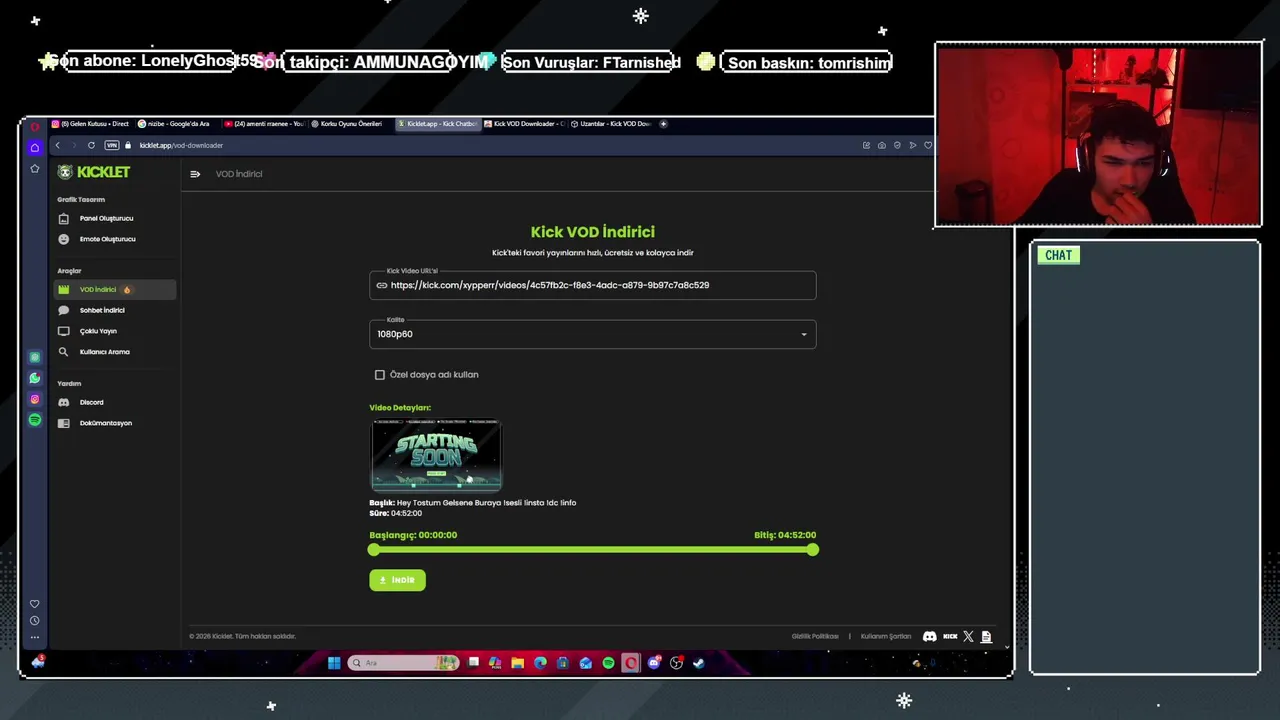Click the Opera icon on taskbar
This screenshot has width=1280, height=720.
(631, 662)
